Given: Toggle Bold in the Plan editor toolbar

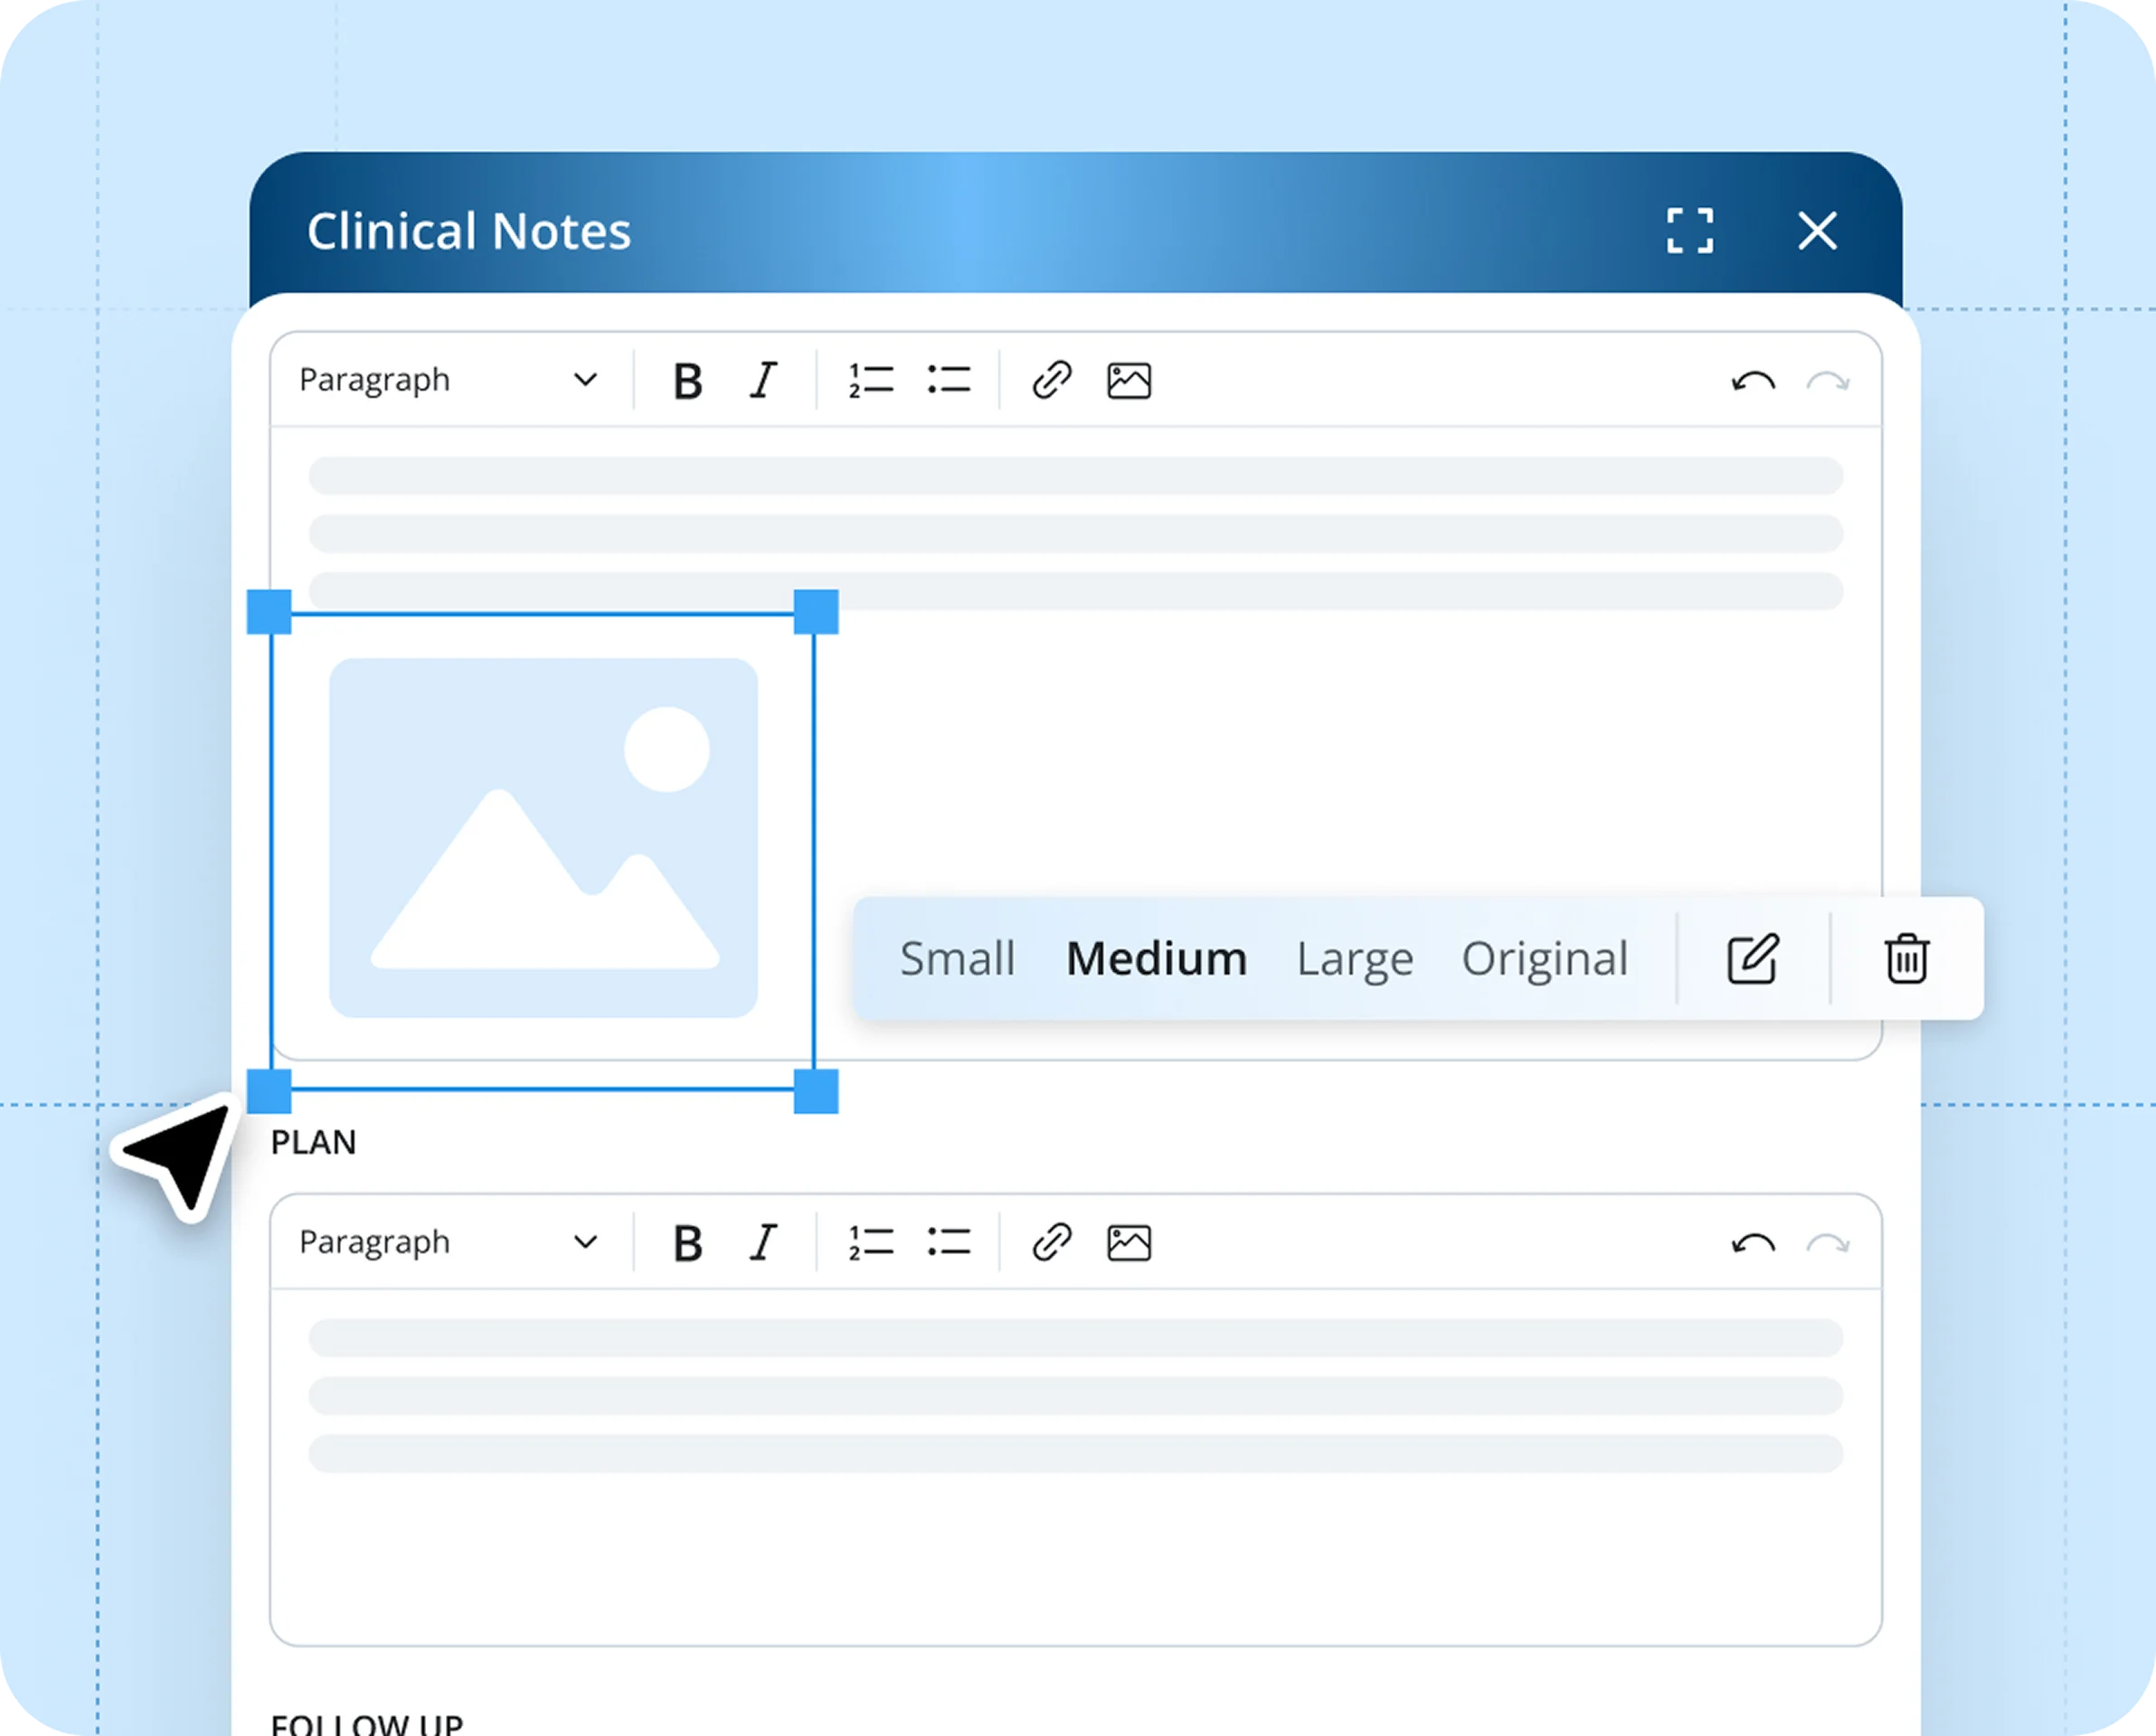Looking at the screenshot, I should pyautogui.click(x=687, y=1243).
